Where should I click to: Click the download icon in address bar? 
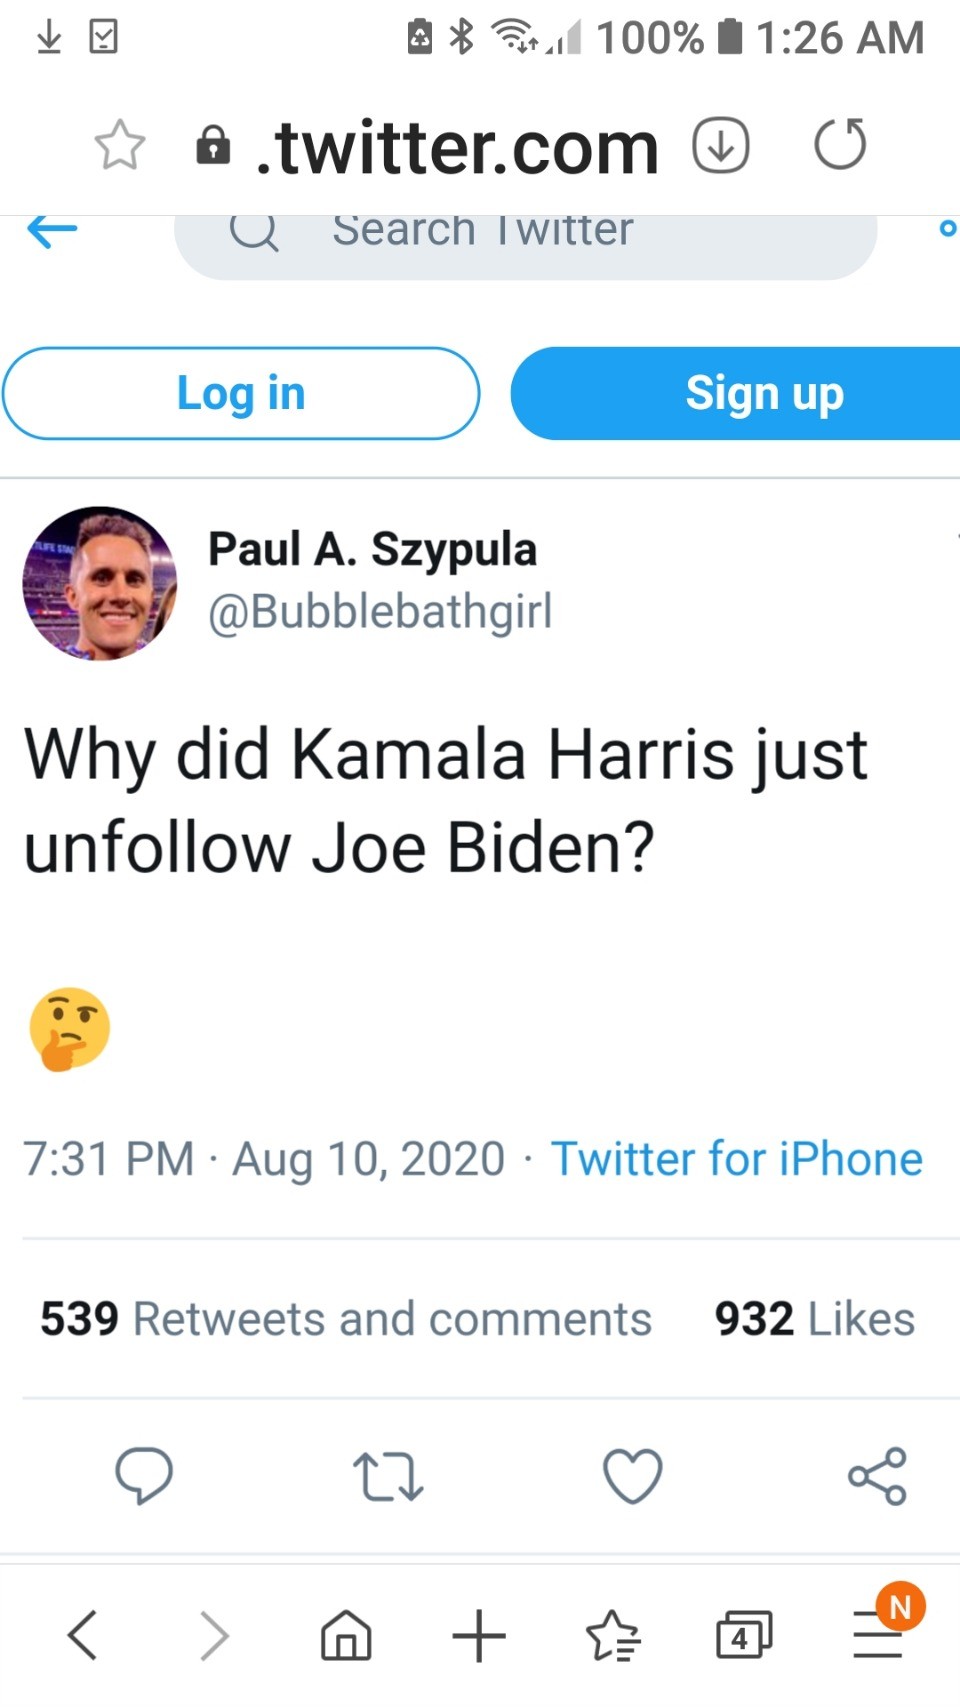721,145
